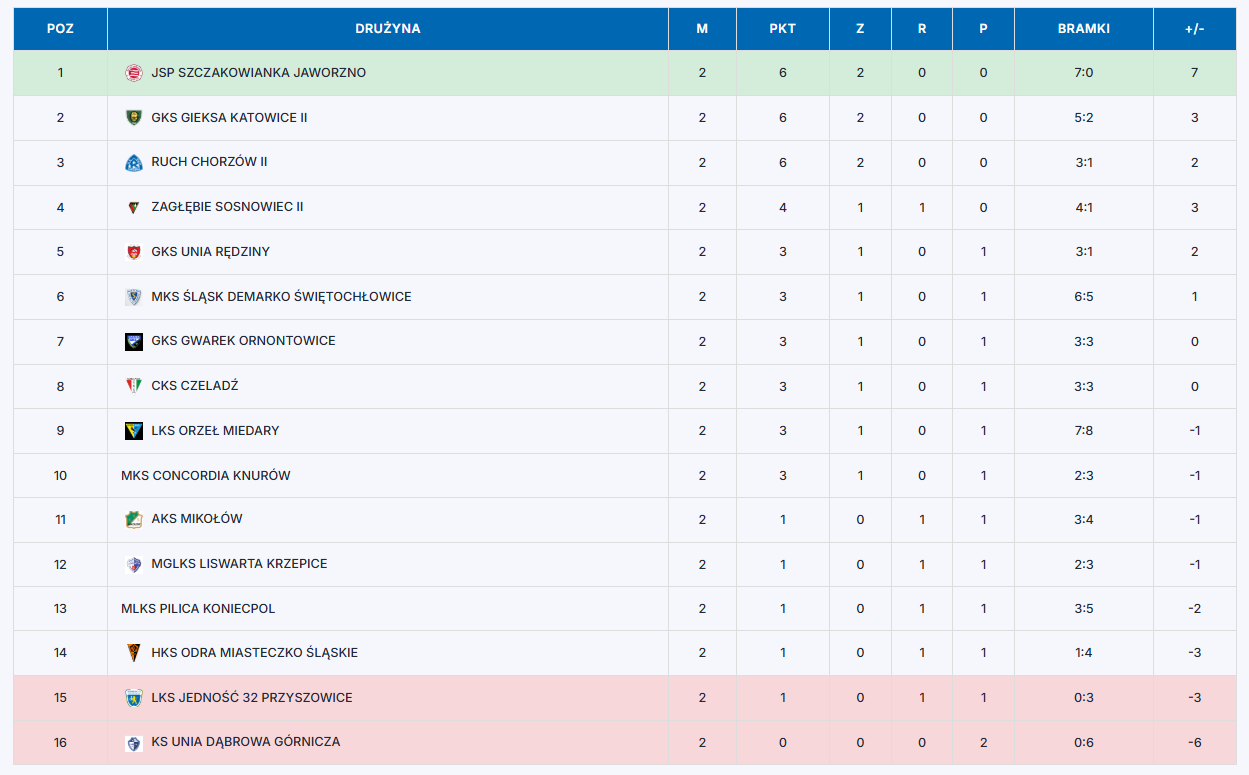This screenshot has width=1249, height=775.
Task: Open the MGLKS Liswarta Krzepice team name
Action: click(239, 564)
